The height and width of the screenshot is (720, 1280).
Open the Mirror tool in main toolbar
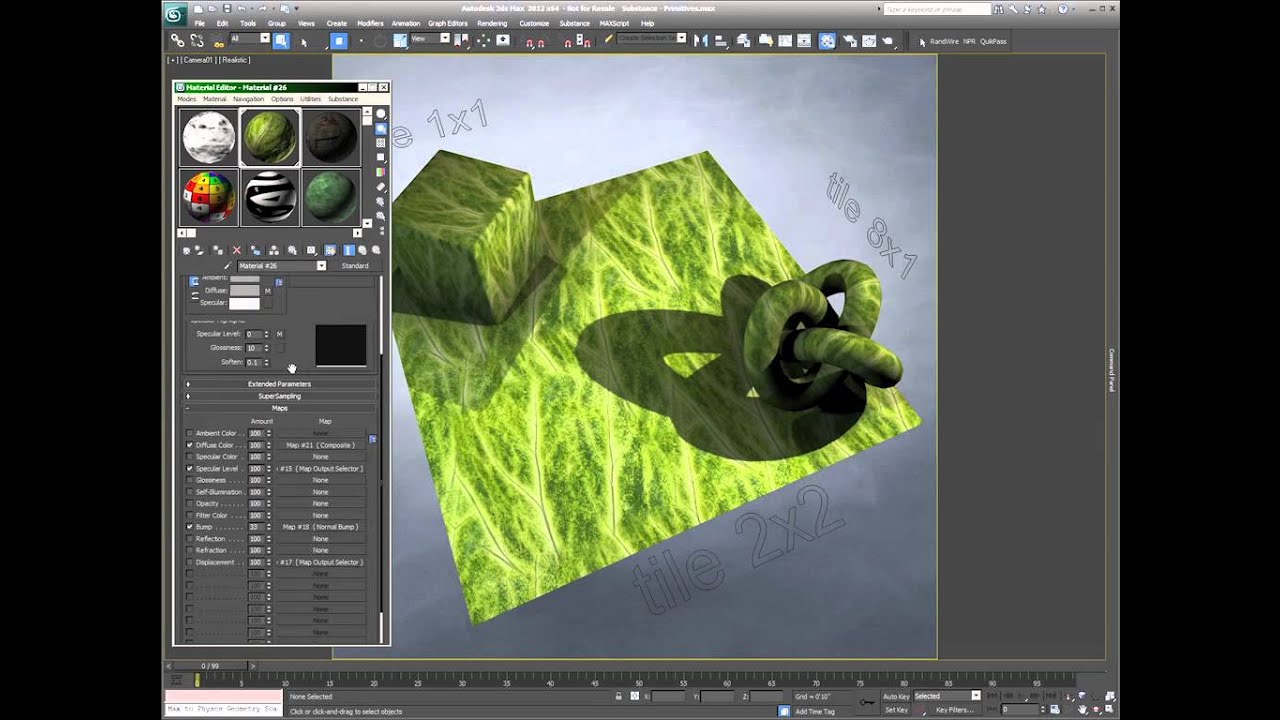700,41
